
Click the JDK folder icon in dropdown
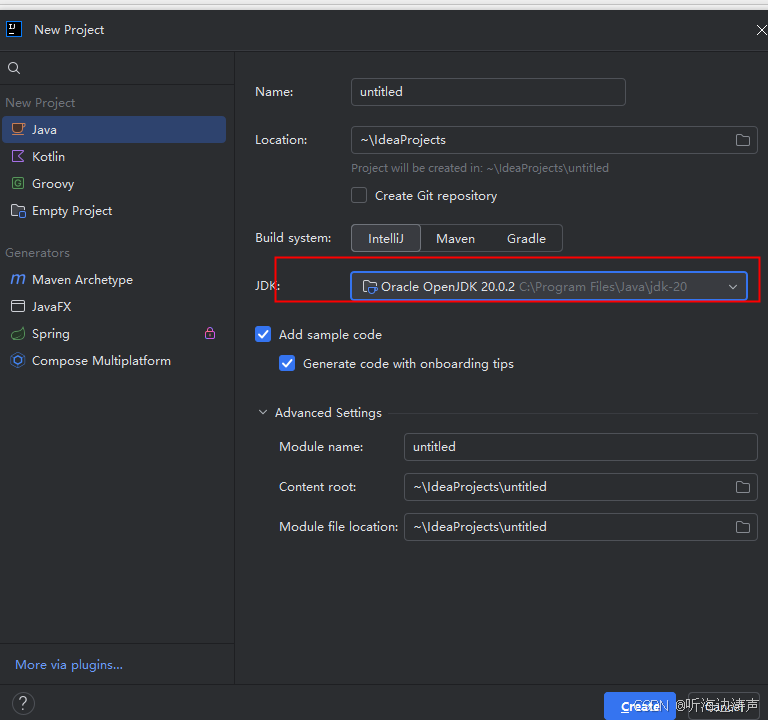pyautogui.click(x=369, y=287)
